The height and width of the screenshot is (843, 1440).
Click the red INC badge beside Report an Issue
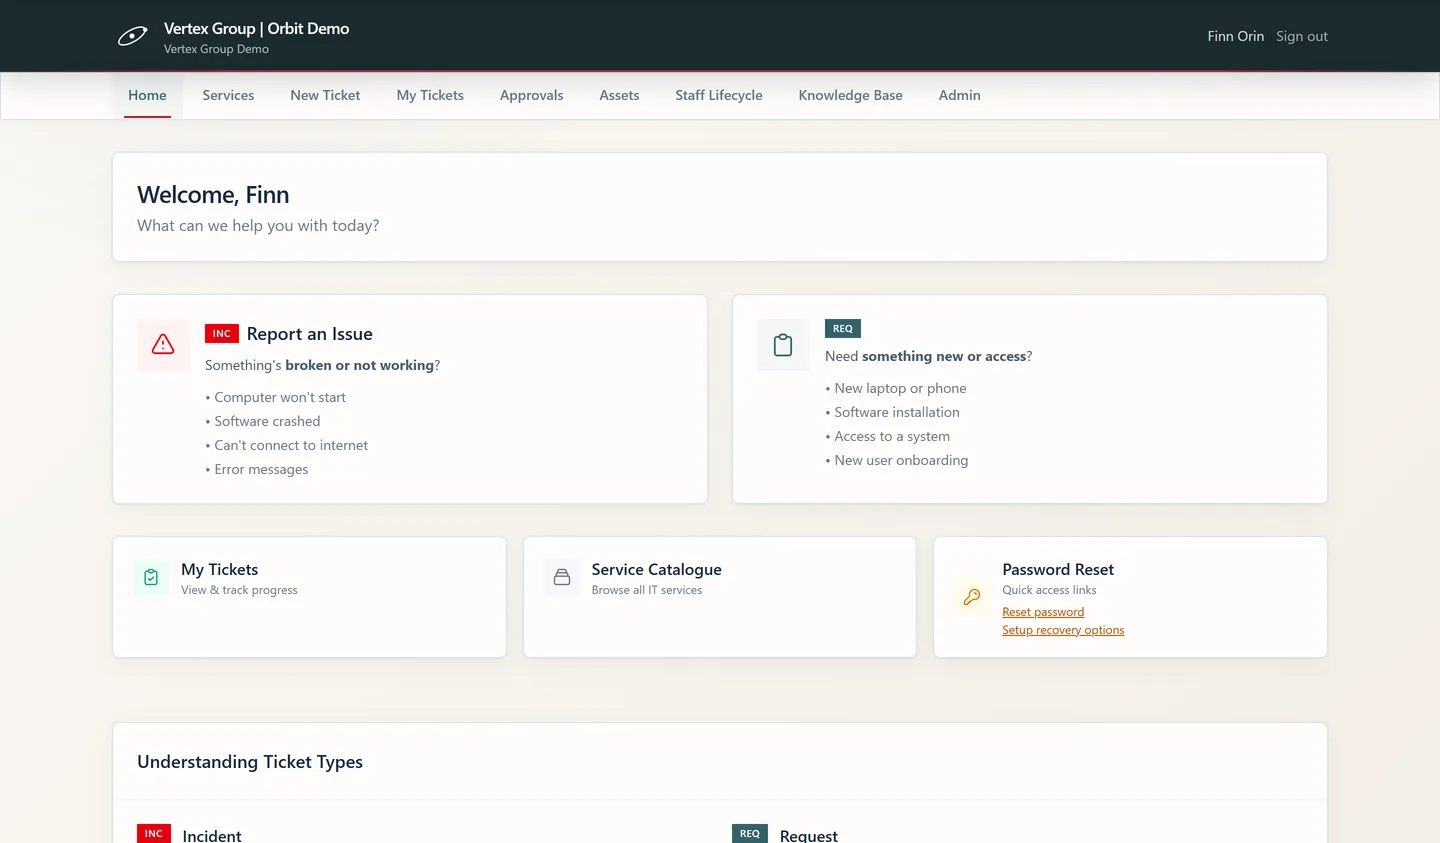[x=222, y=334]
